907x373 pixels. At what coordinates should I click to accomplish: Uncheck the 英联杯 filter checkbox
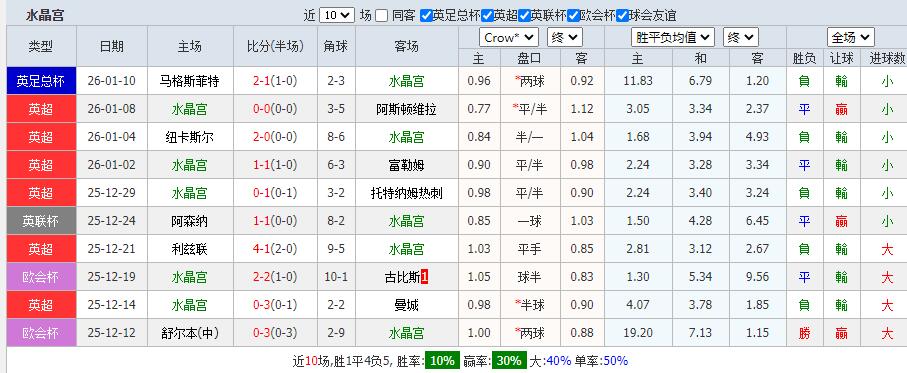pos(525,16)
